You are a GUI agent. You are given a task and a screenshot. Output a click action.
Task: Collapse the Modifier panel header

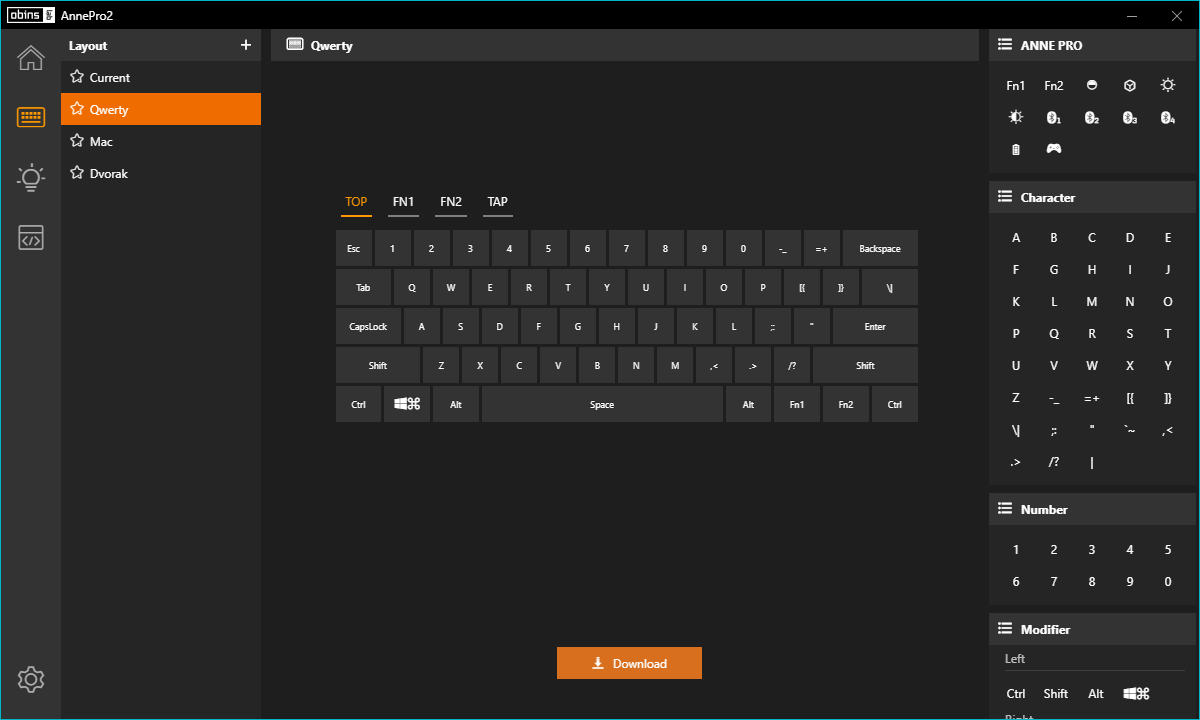coord(1092,629)
